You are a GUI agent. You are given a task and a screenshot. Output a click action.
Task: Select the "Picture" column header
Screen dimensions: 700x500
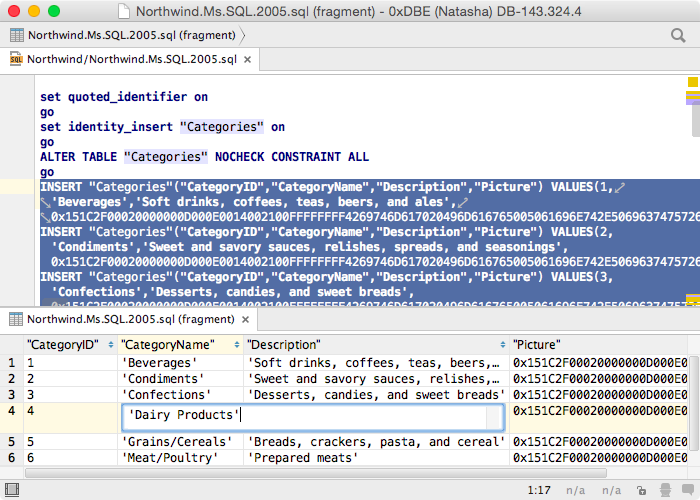click(x=598, y=345)
